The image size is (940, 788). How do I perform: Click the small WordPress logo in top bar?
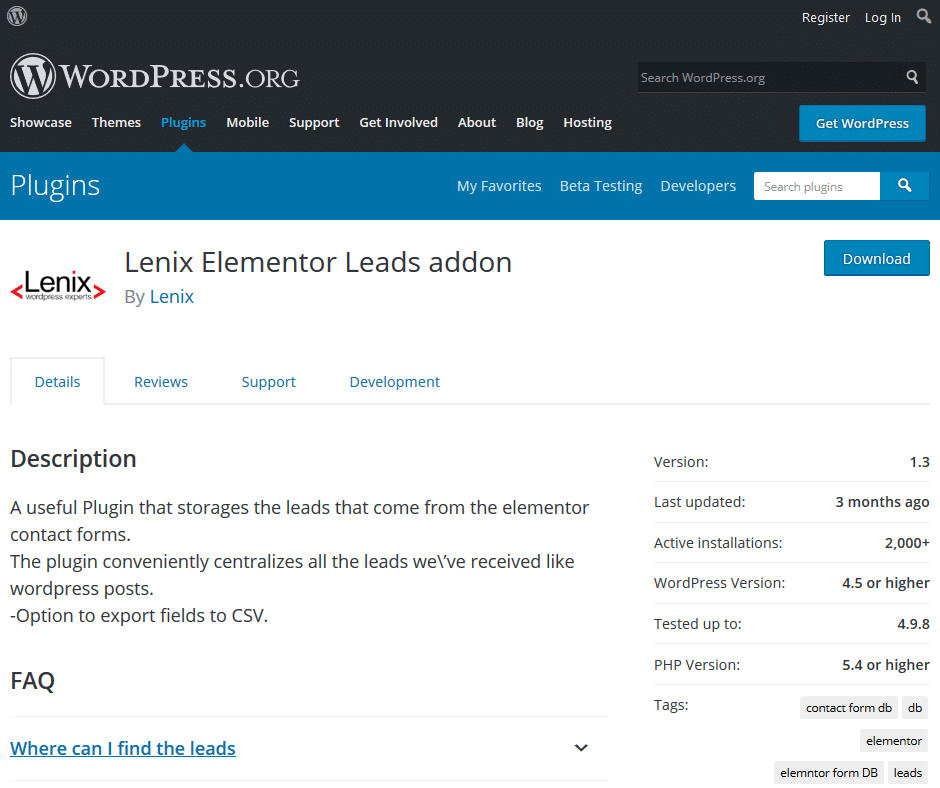[17, 16]
